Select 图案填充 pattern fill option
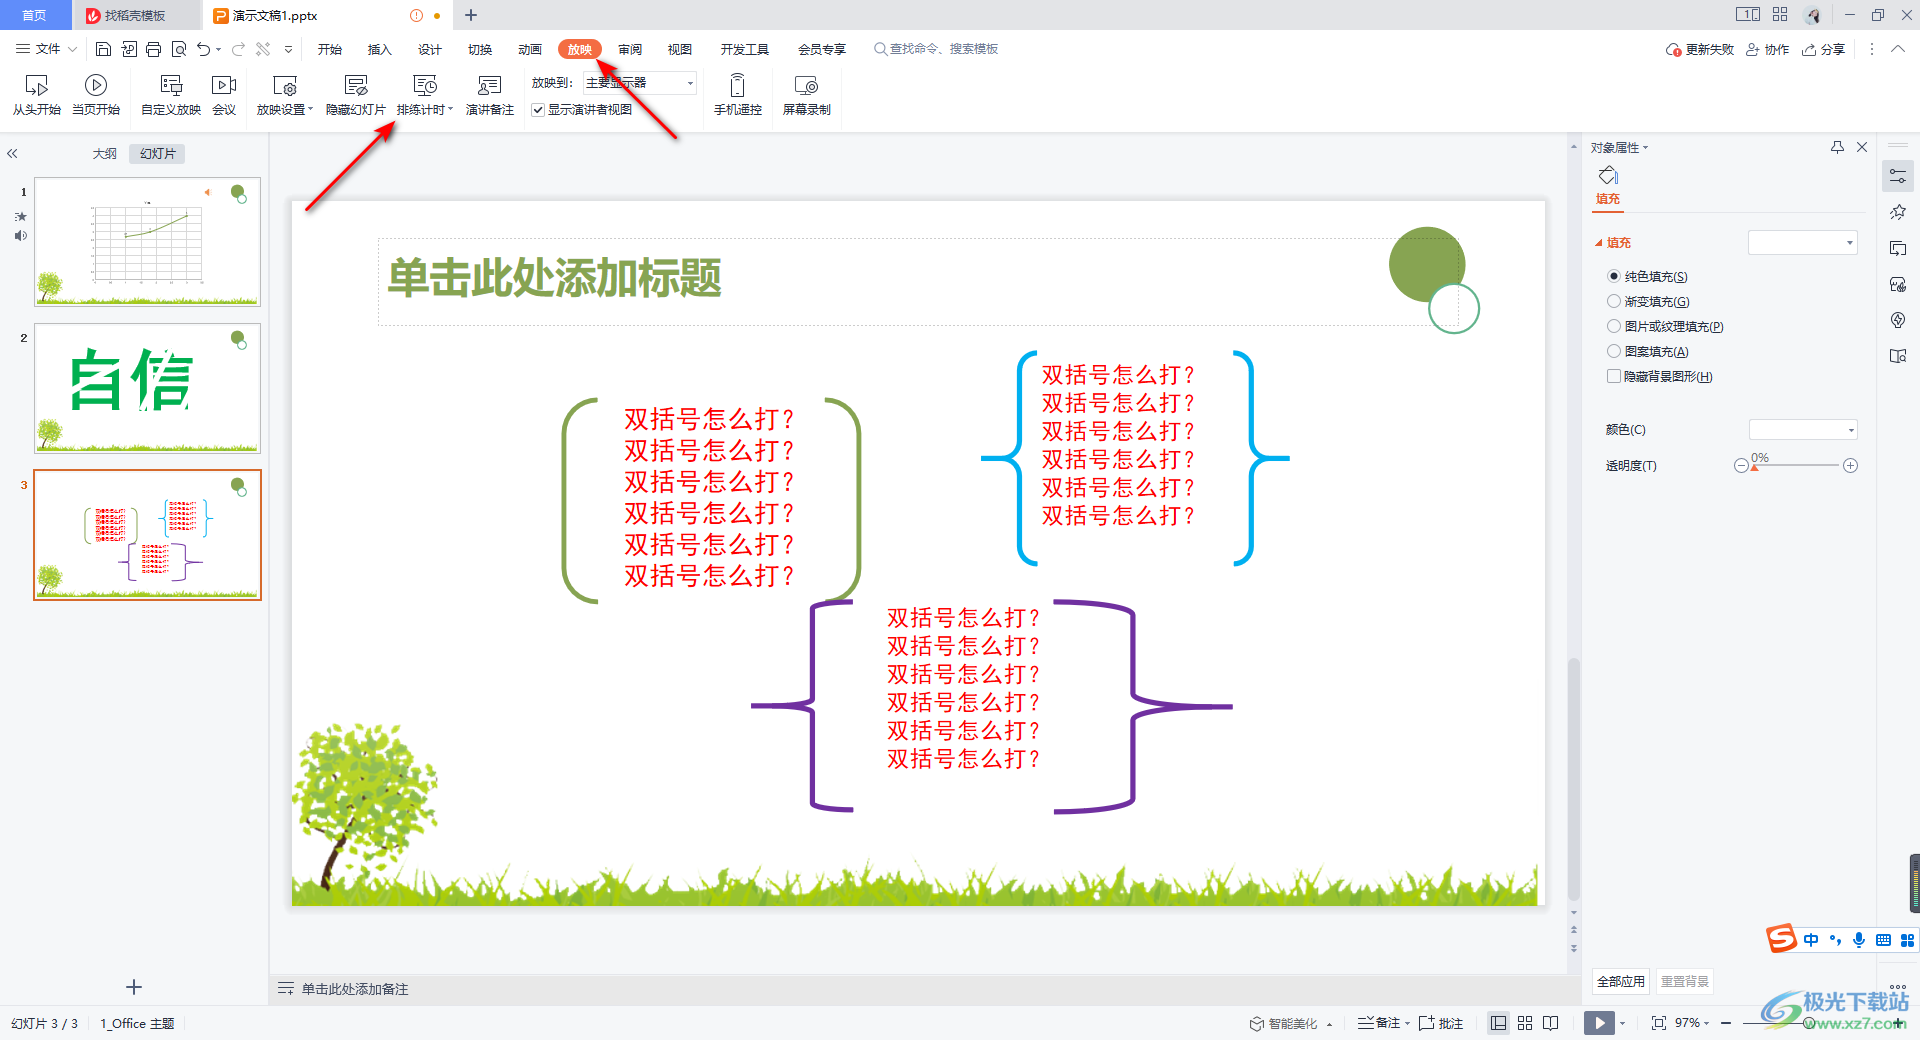The image size is (1920, 1040). click(1614, 351)
